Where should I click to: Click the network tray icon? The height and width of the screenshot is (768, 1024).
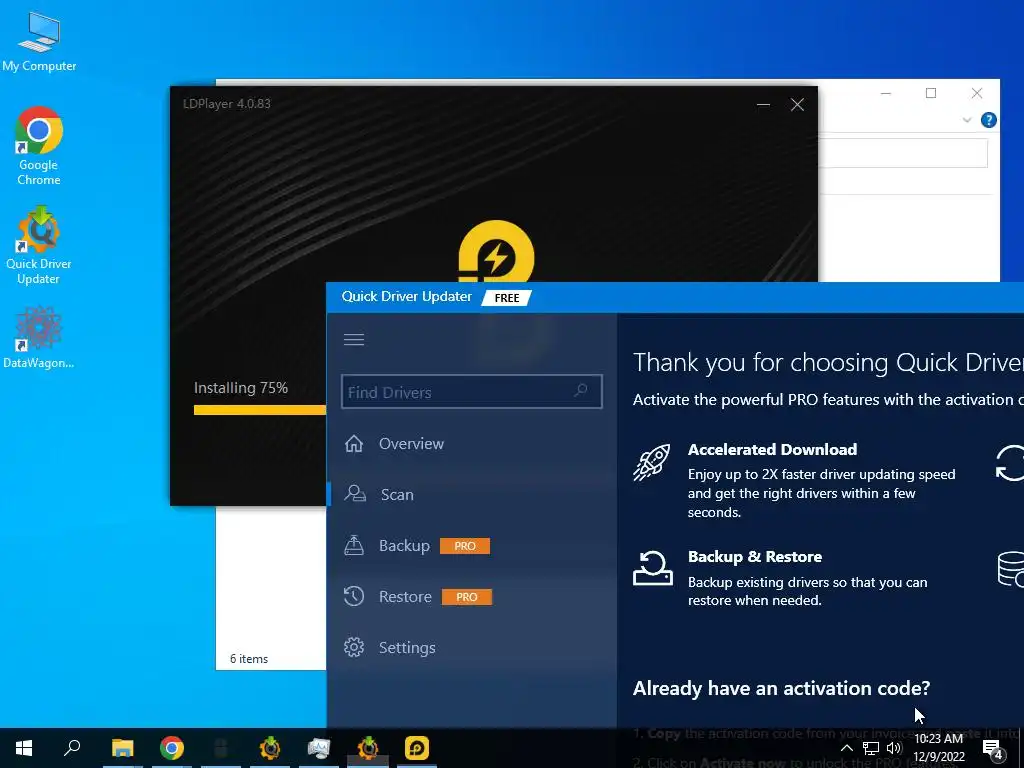tap(871, 748)
